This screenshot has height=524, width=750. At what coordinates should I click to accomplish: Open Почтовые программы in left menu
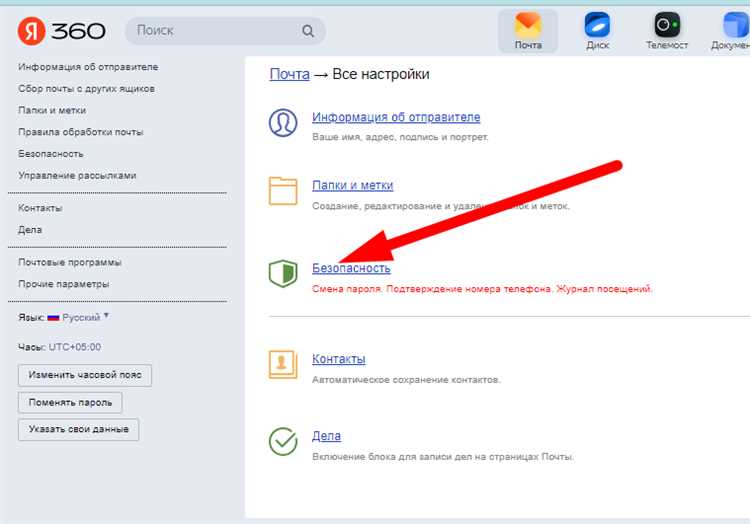point(70,262)
